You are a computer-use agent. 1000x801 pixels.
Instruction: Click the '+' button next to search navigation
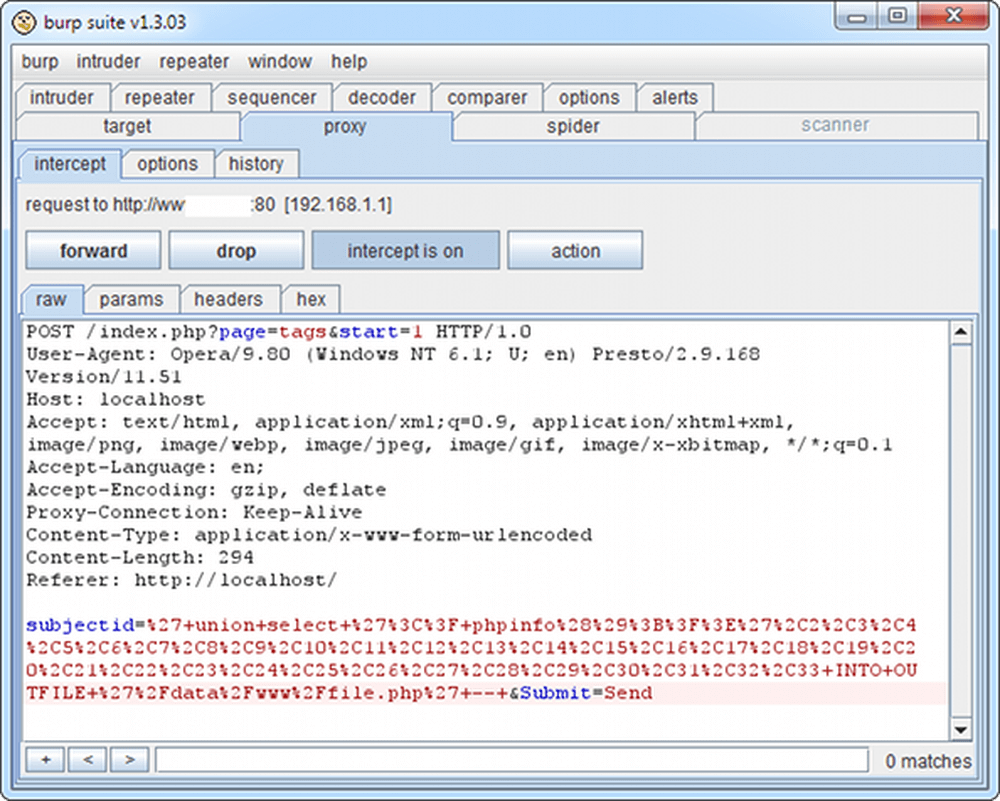point(44,760)
